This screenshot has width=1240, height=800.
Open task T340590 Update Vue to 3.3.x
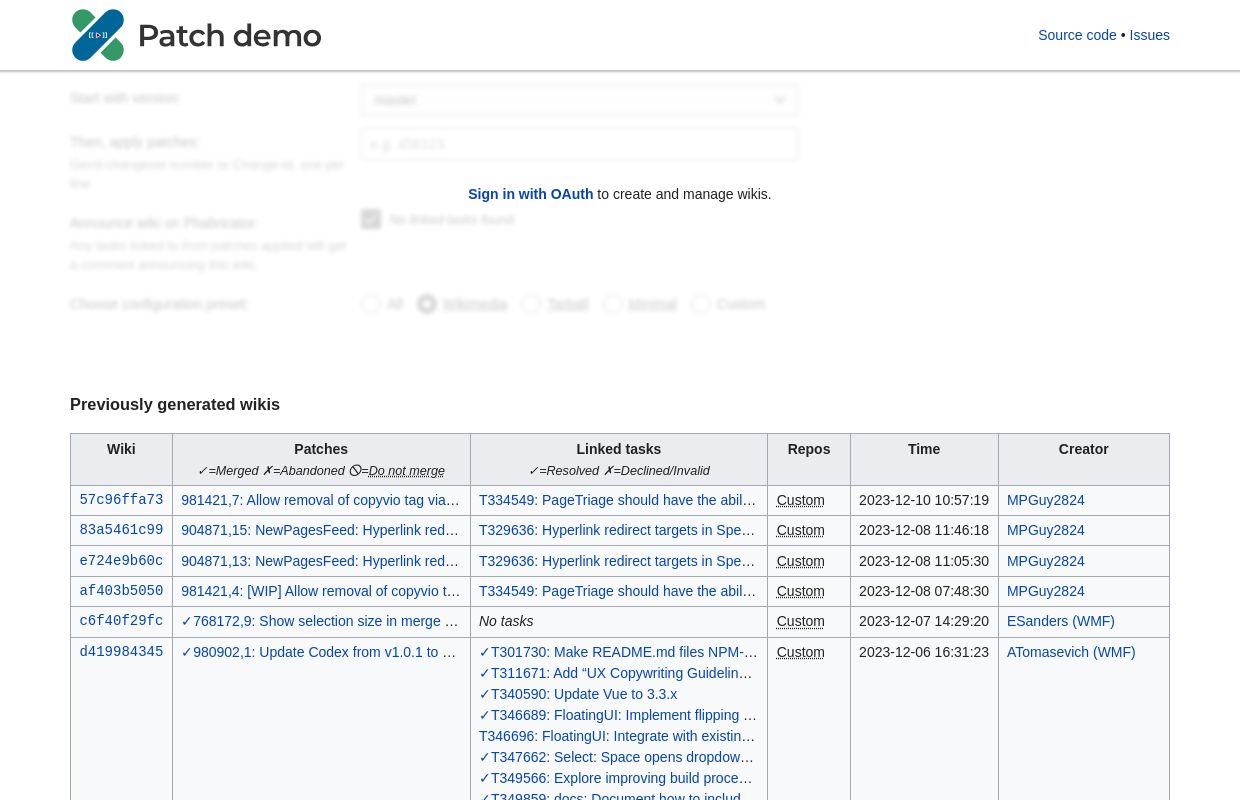(583, 694)
